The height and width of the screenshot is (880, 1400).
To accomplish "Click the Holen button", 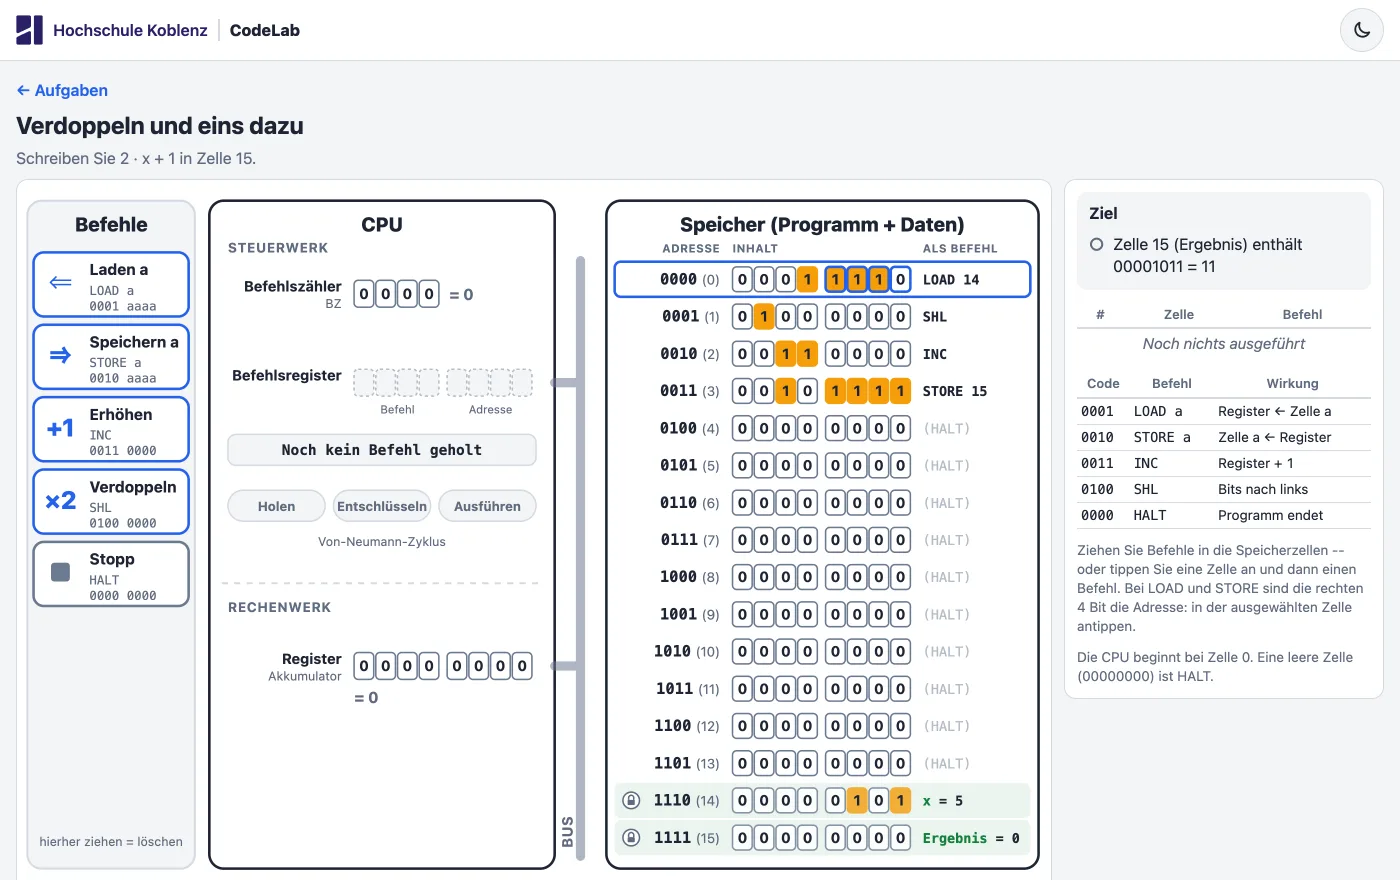I will [276, 506].
